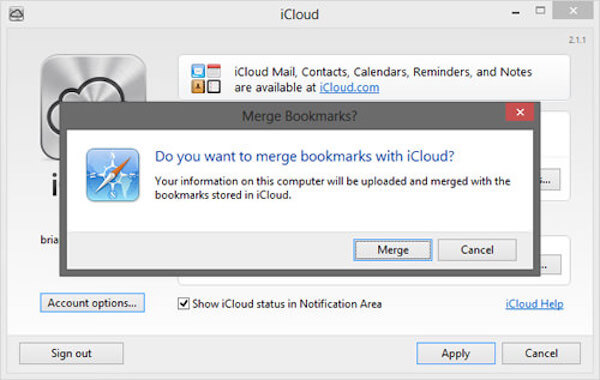Screen dimensions: 600x380
Task: Click the Safari compass icon in dialog
Action: pos(112,175)
